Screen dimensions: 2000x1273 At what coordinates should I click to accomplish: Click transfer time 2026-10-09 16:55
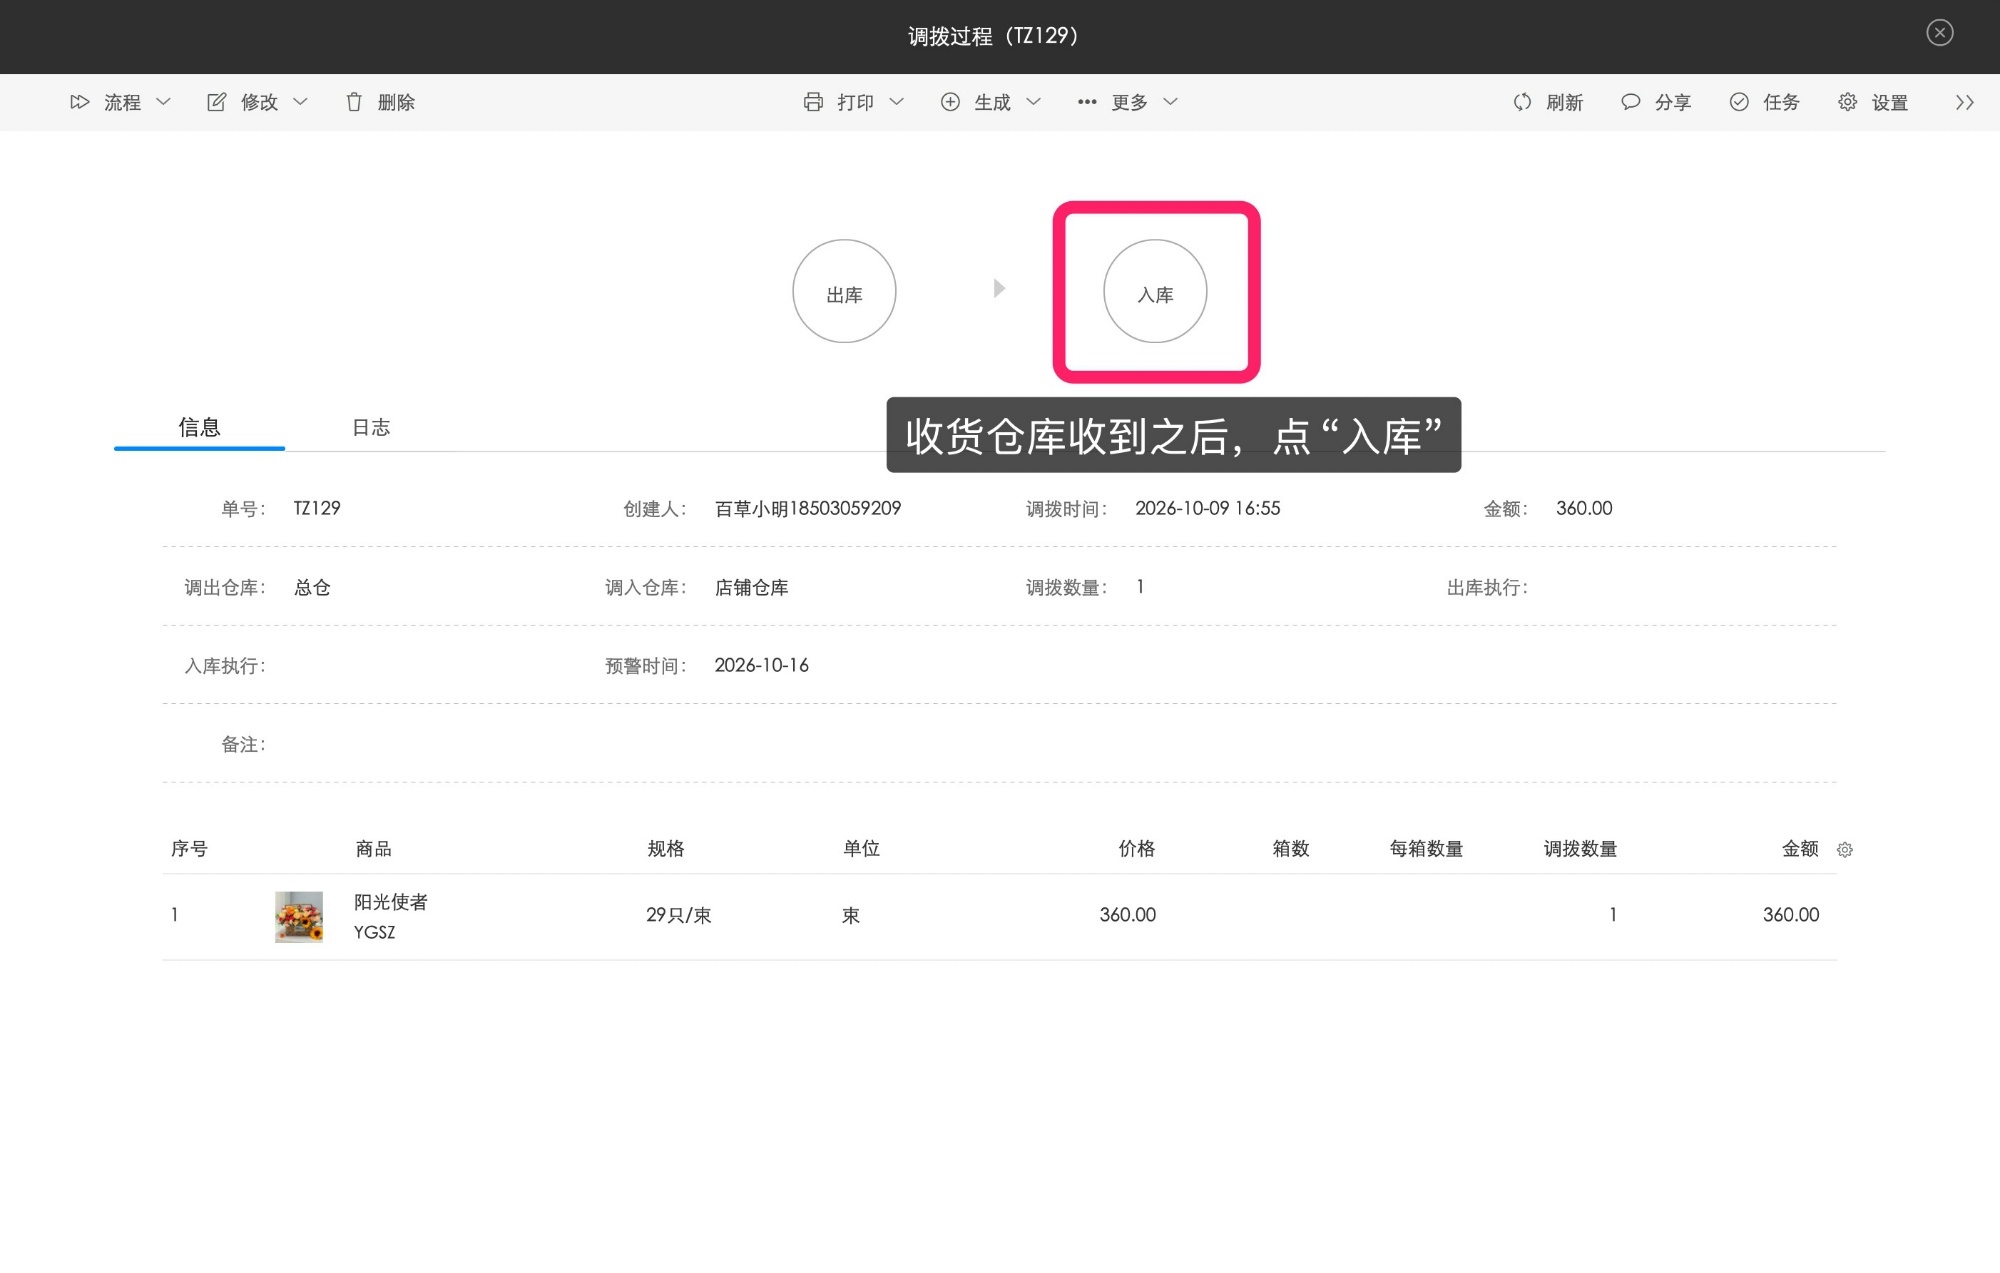click(1208, 508)
